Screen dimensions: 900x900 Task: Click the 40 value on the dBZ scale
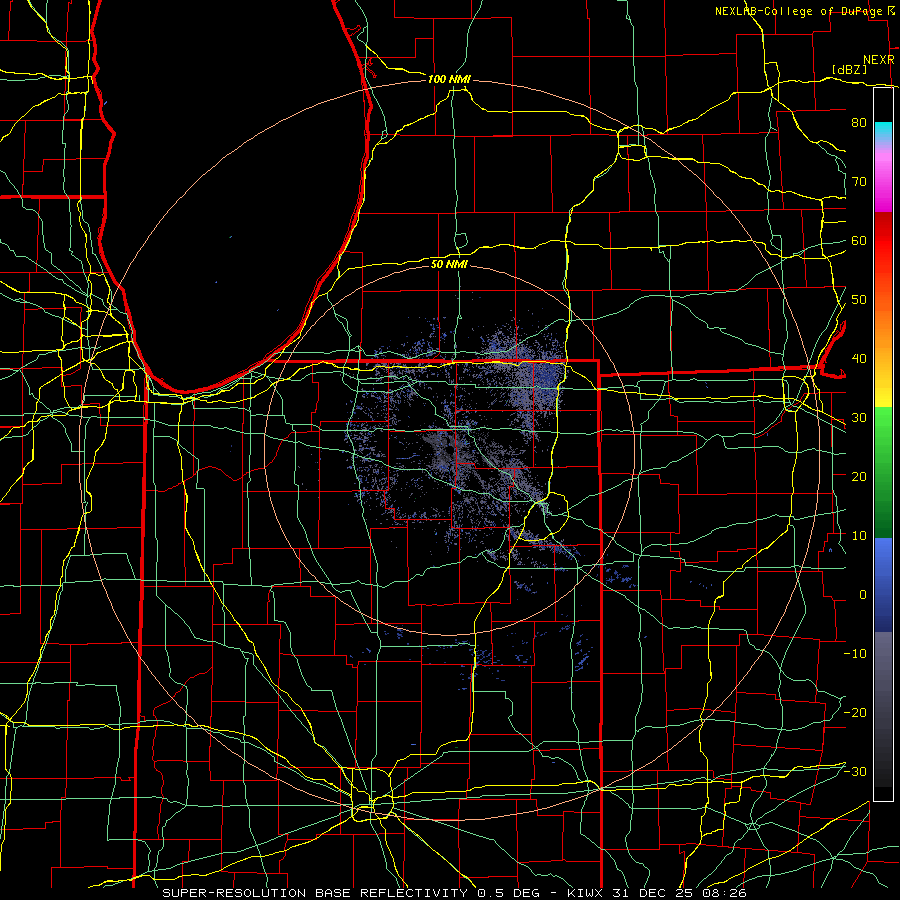coord(859,359)
